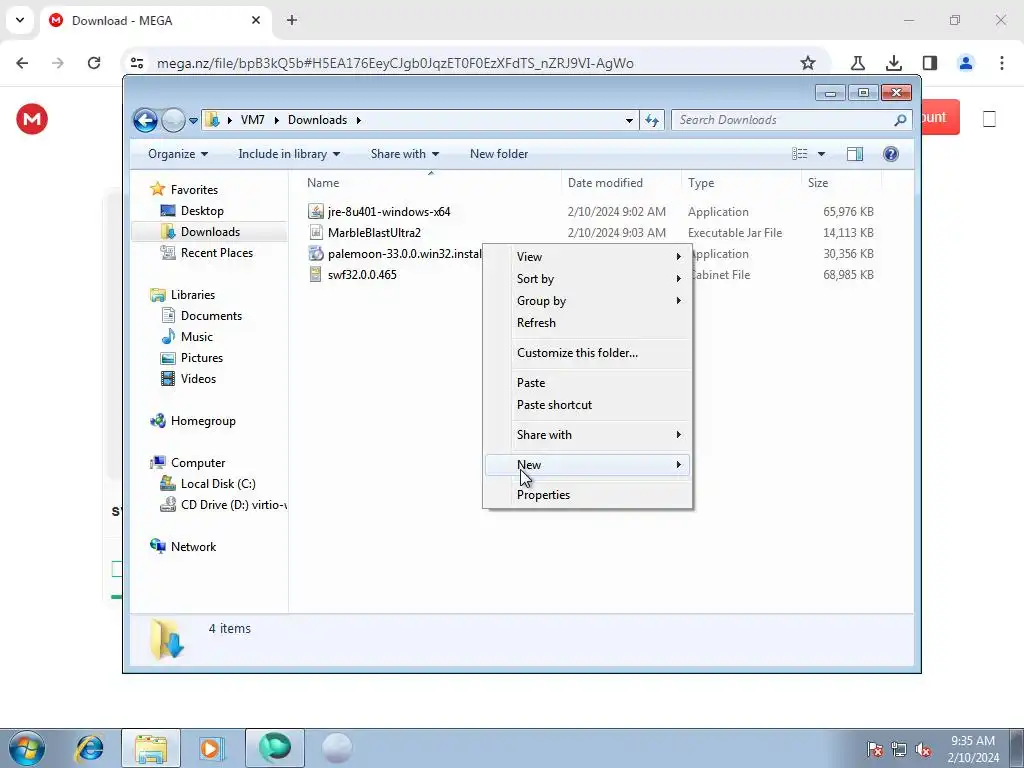1024x768 pixels.
Task: Open Chrome side panel icon
Action: click(x=930, y=63)
